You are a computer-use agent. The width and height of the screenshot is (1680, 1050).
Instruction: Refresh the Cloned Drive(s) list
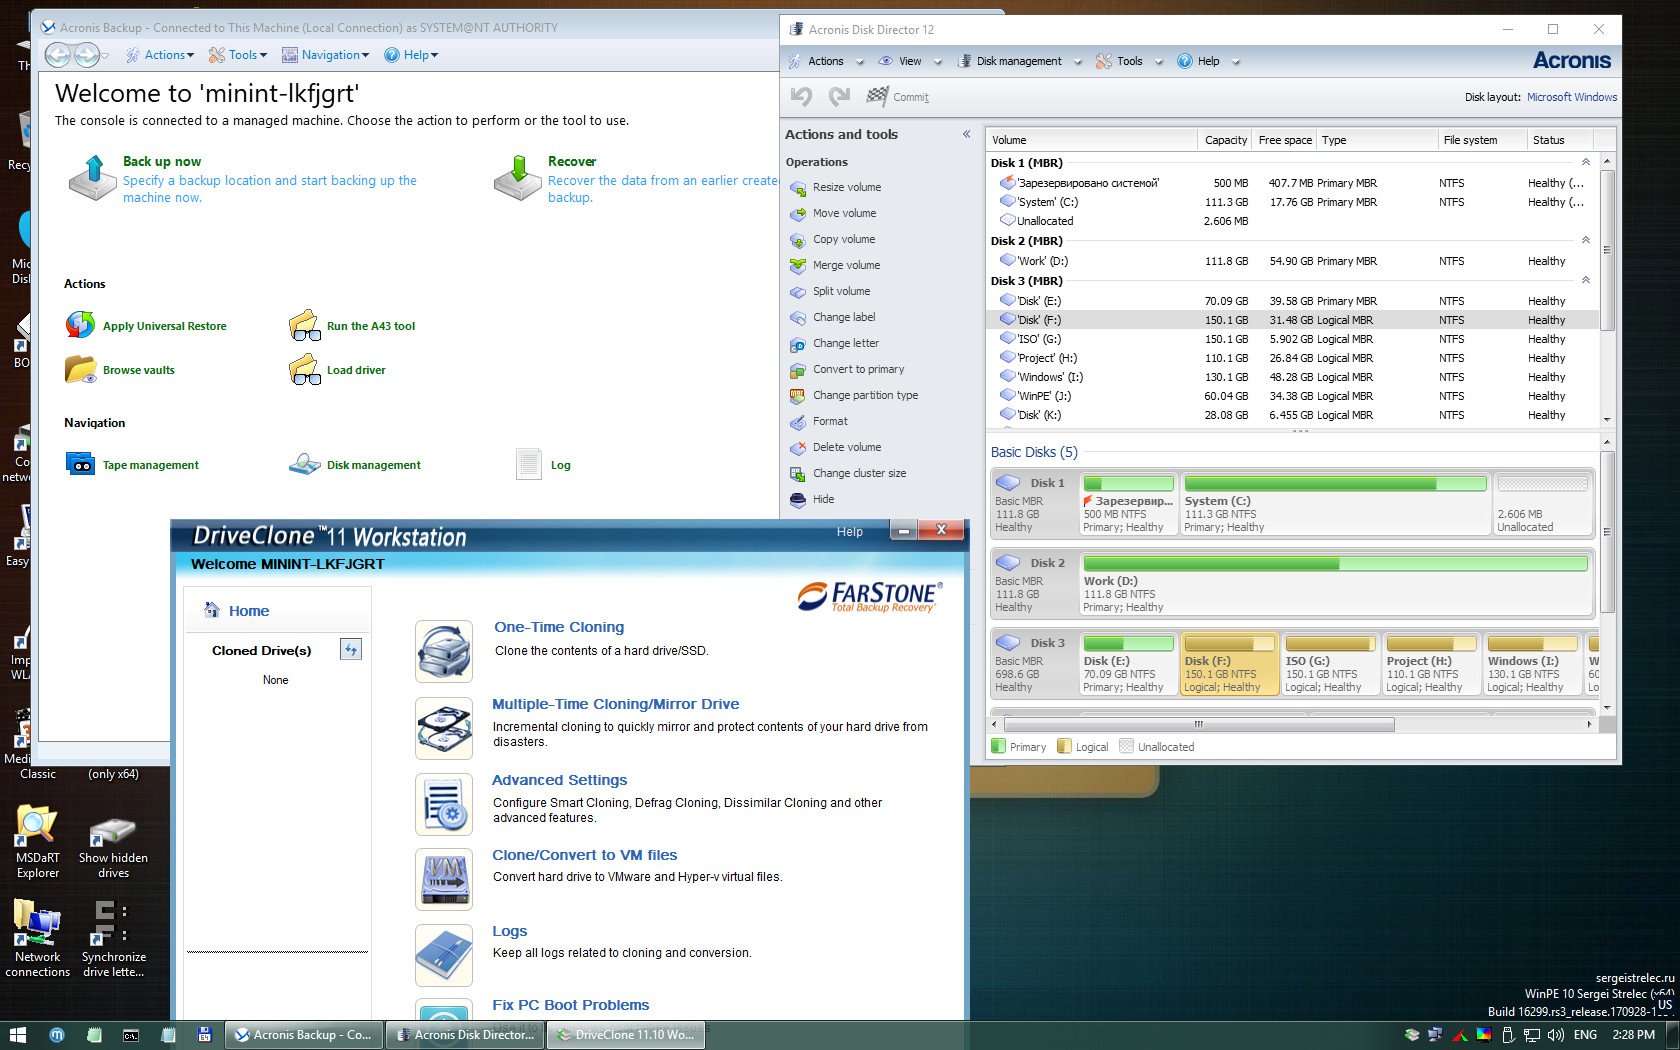351,649
